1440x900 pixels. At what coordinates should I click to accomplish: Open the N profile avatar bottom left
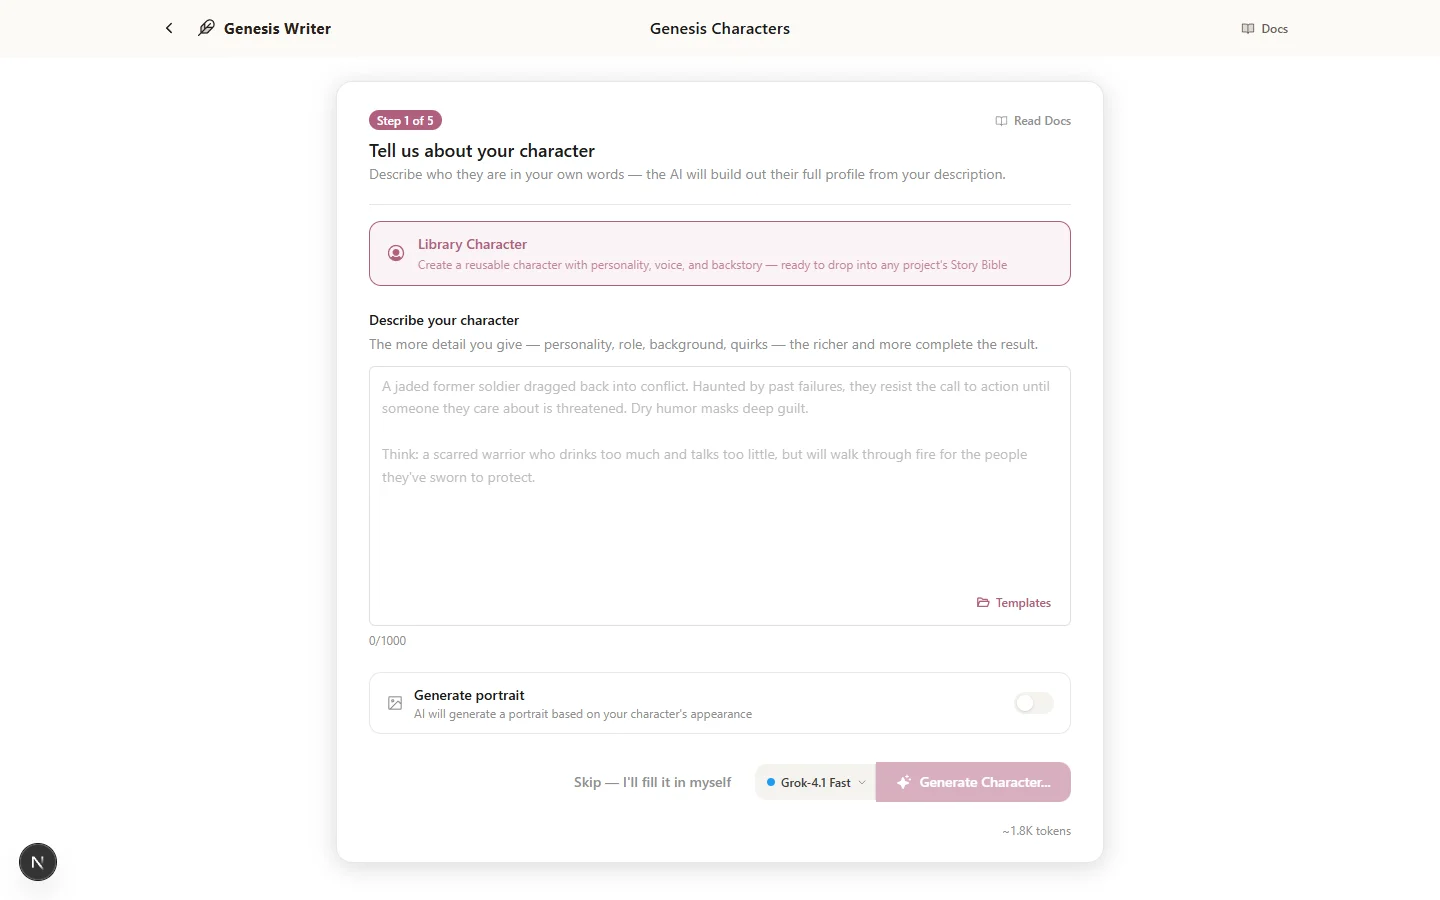pyautogui.click(x=37, y=862)
